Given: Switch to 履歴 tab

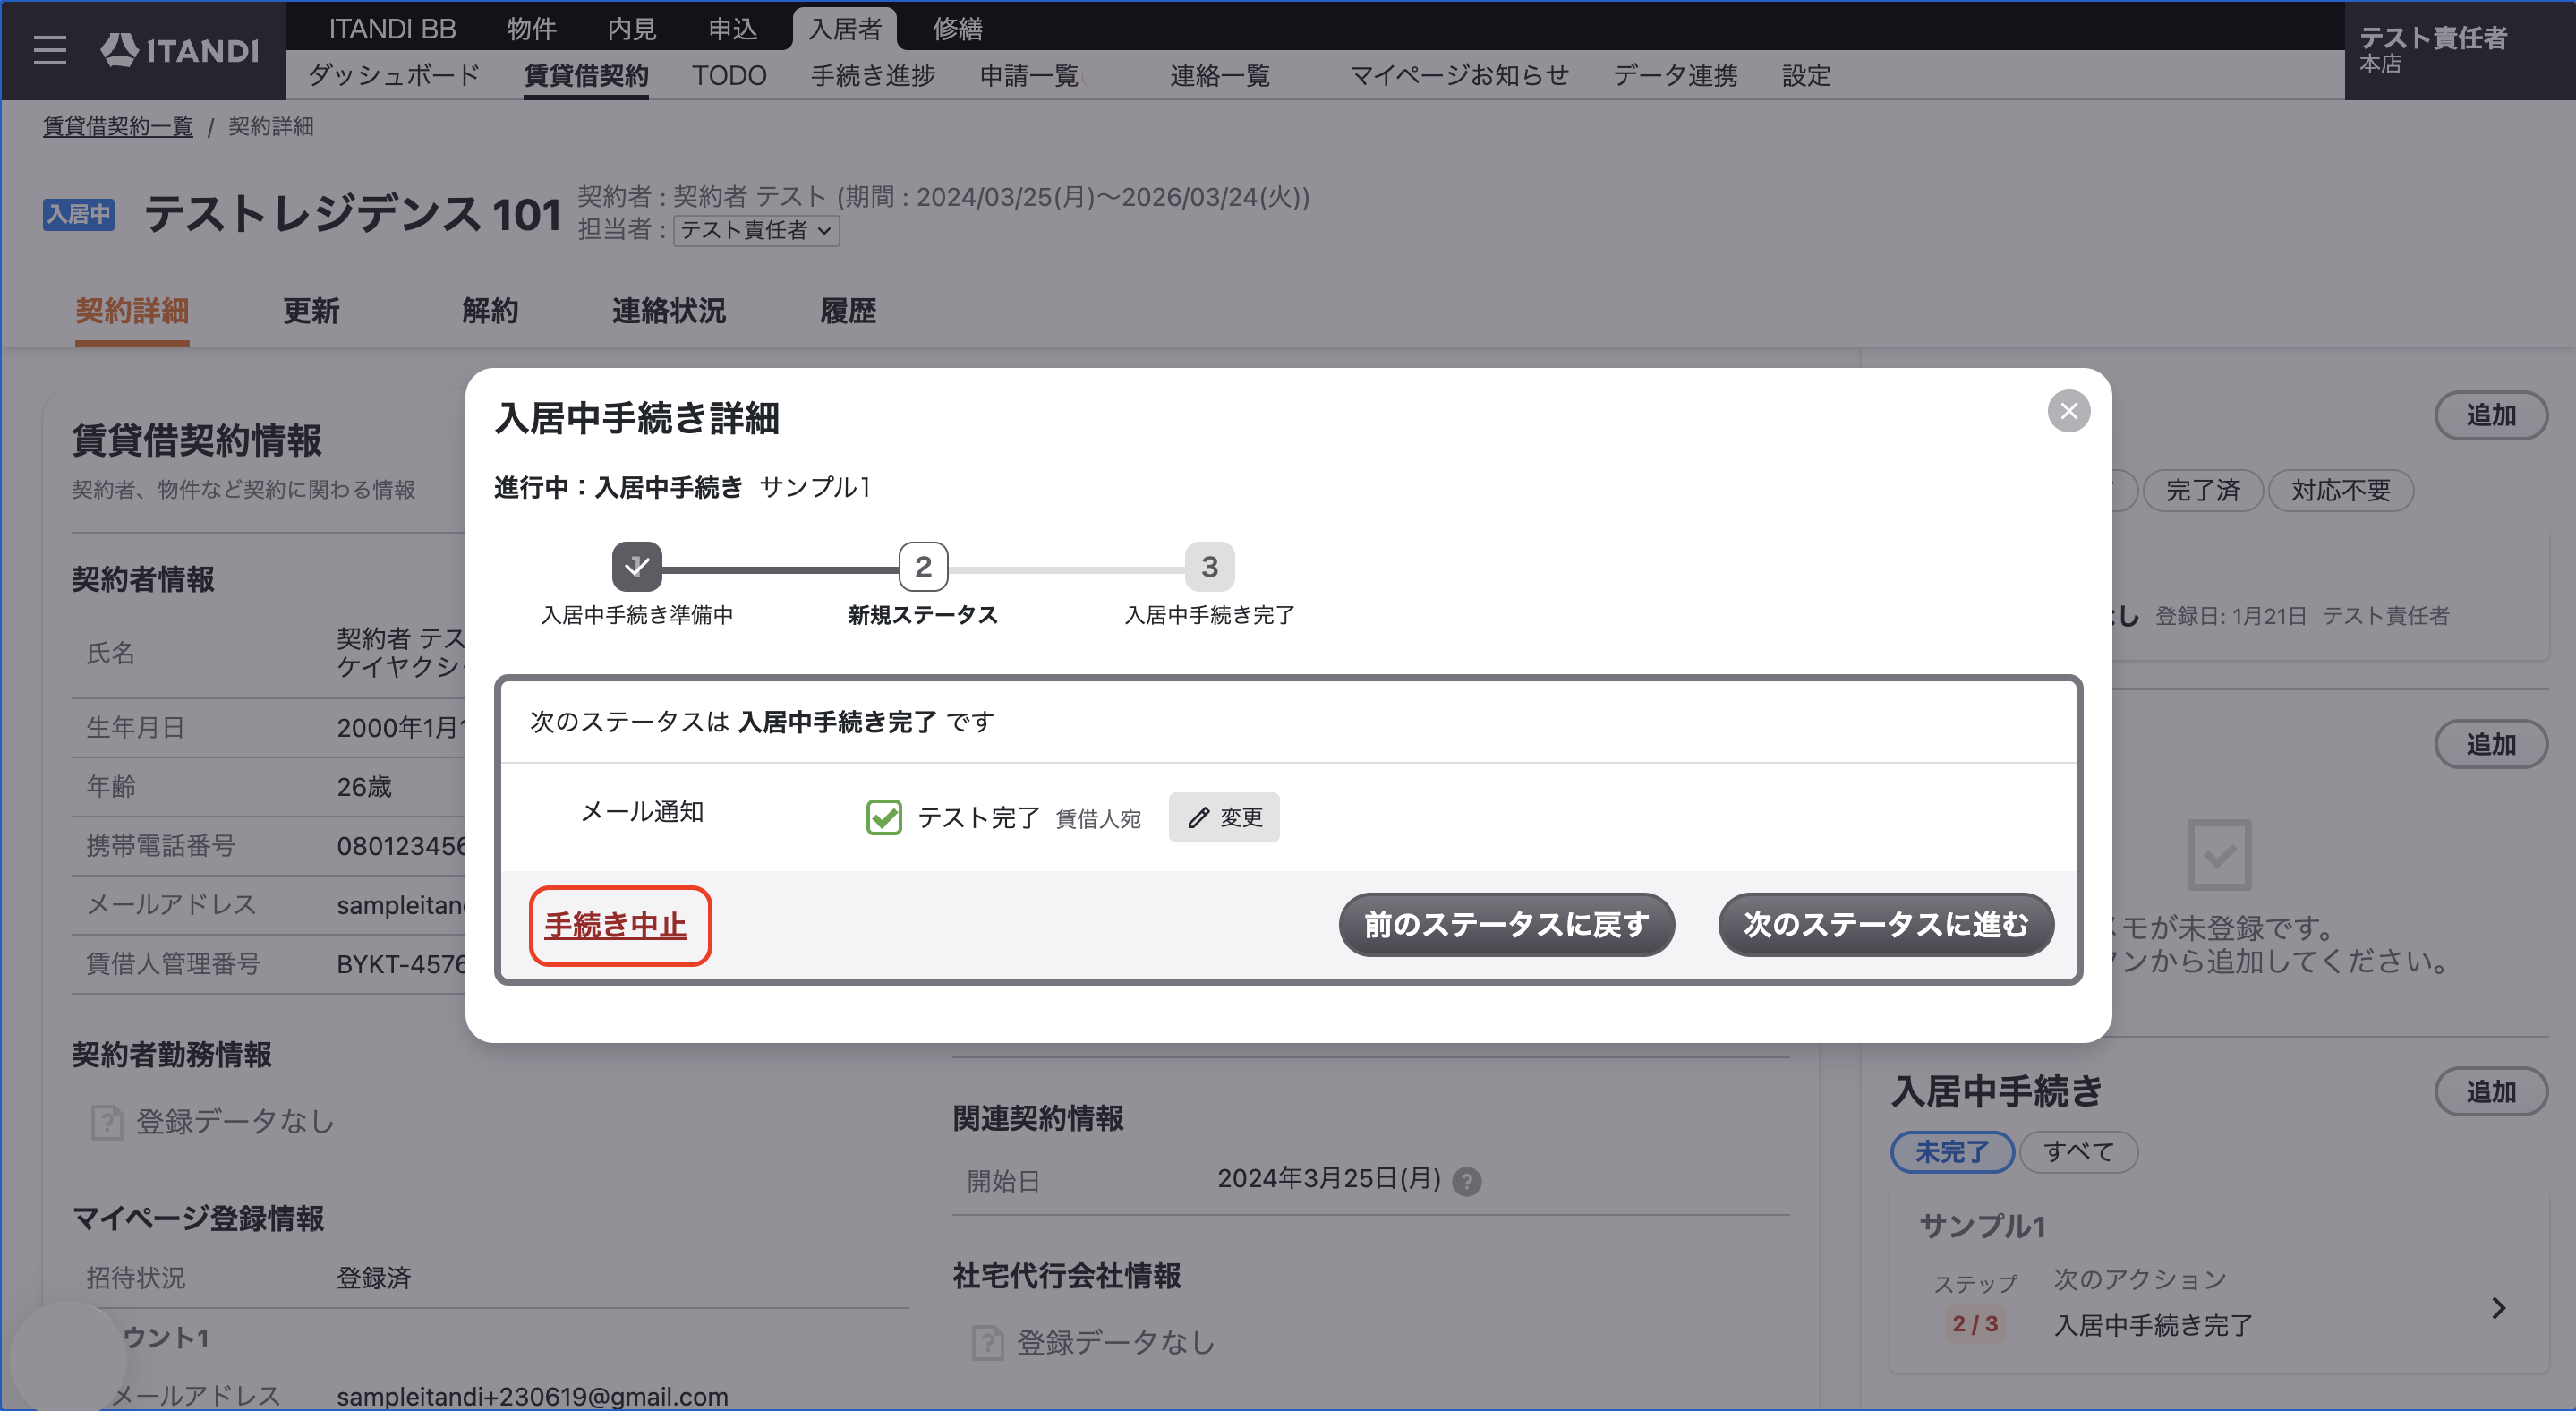Looking at the screenshot, I should click(848, 311).
